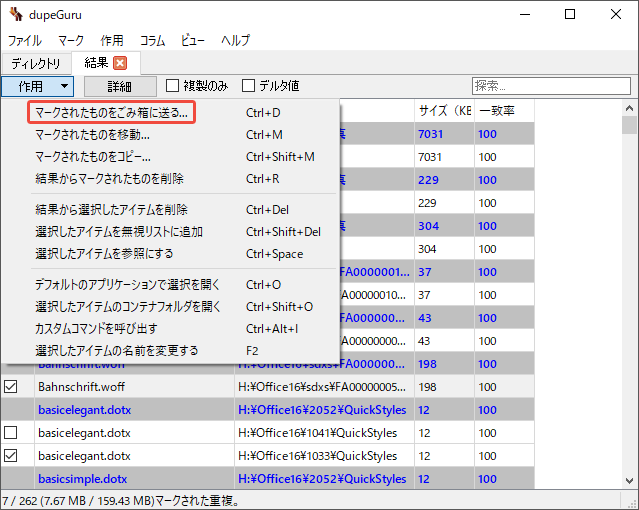This screenshot has height=510, width=639.
Task: Open the ビュー menu
Action: 193,40
